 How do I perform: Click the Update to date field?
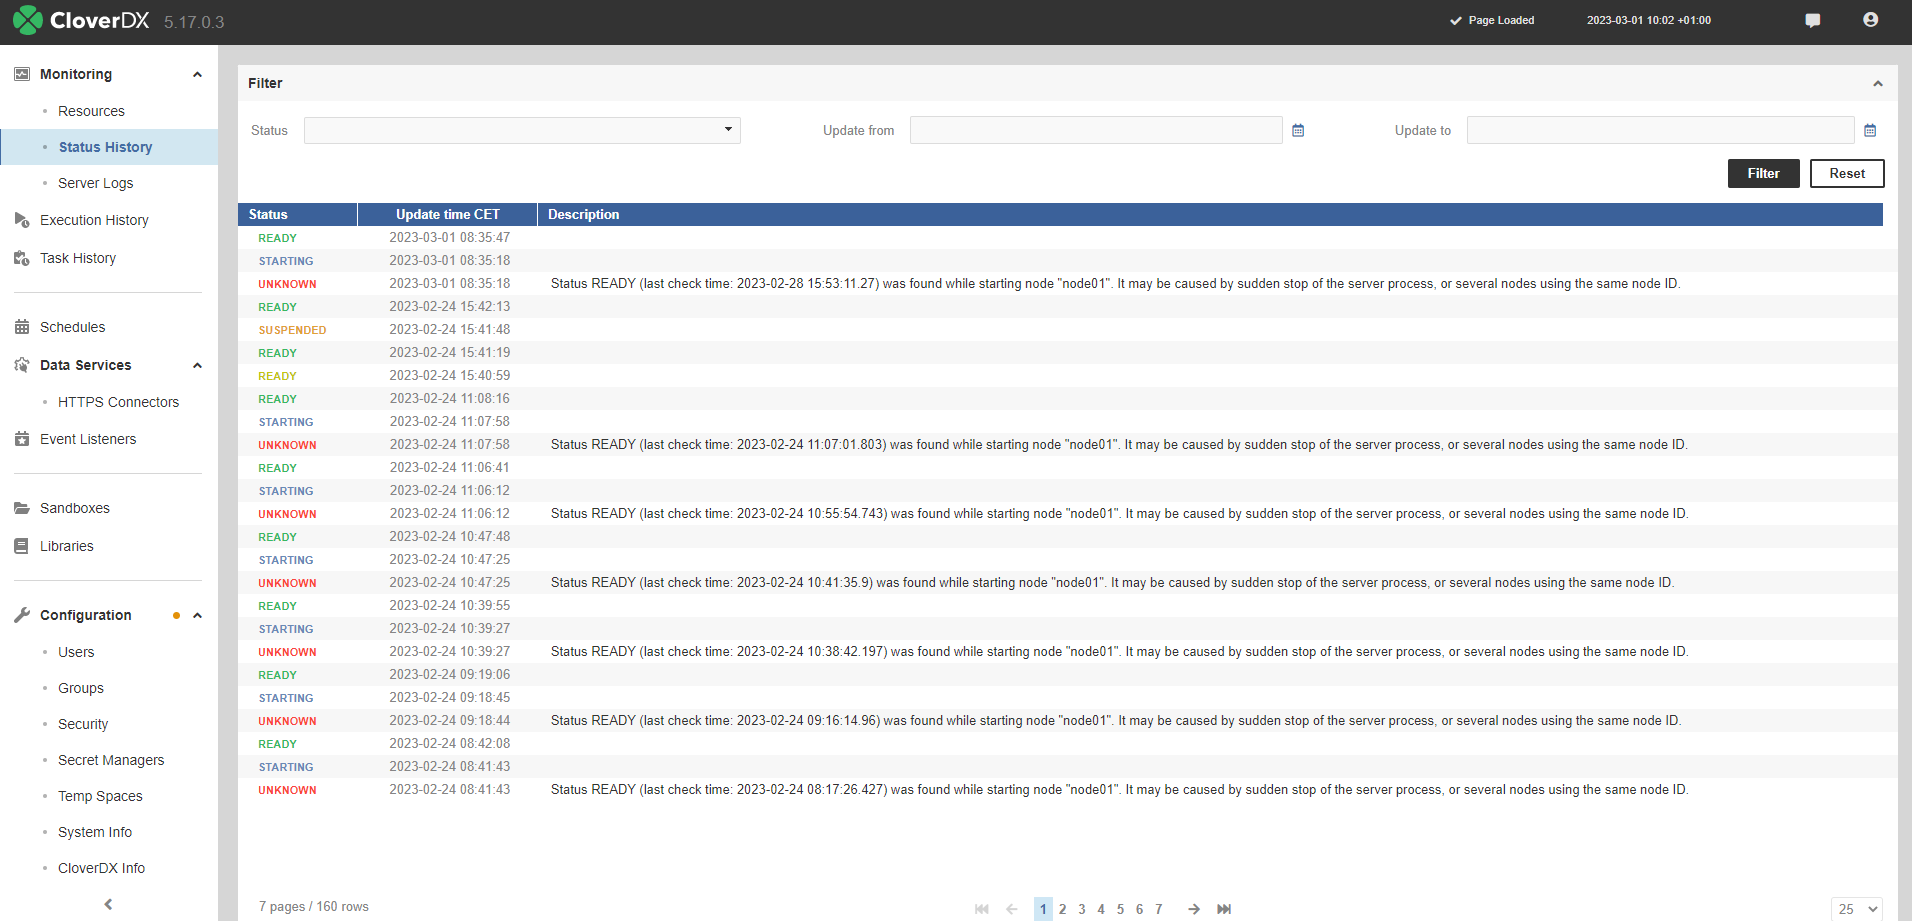(1660, 130)
